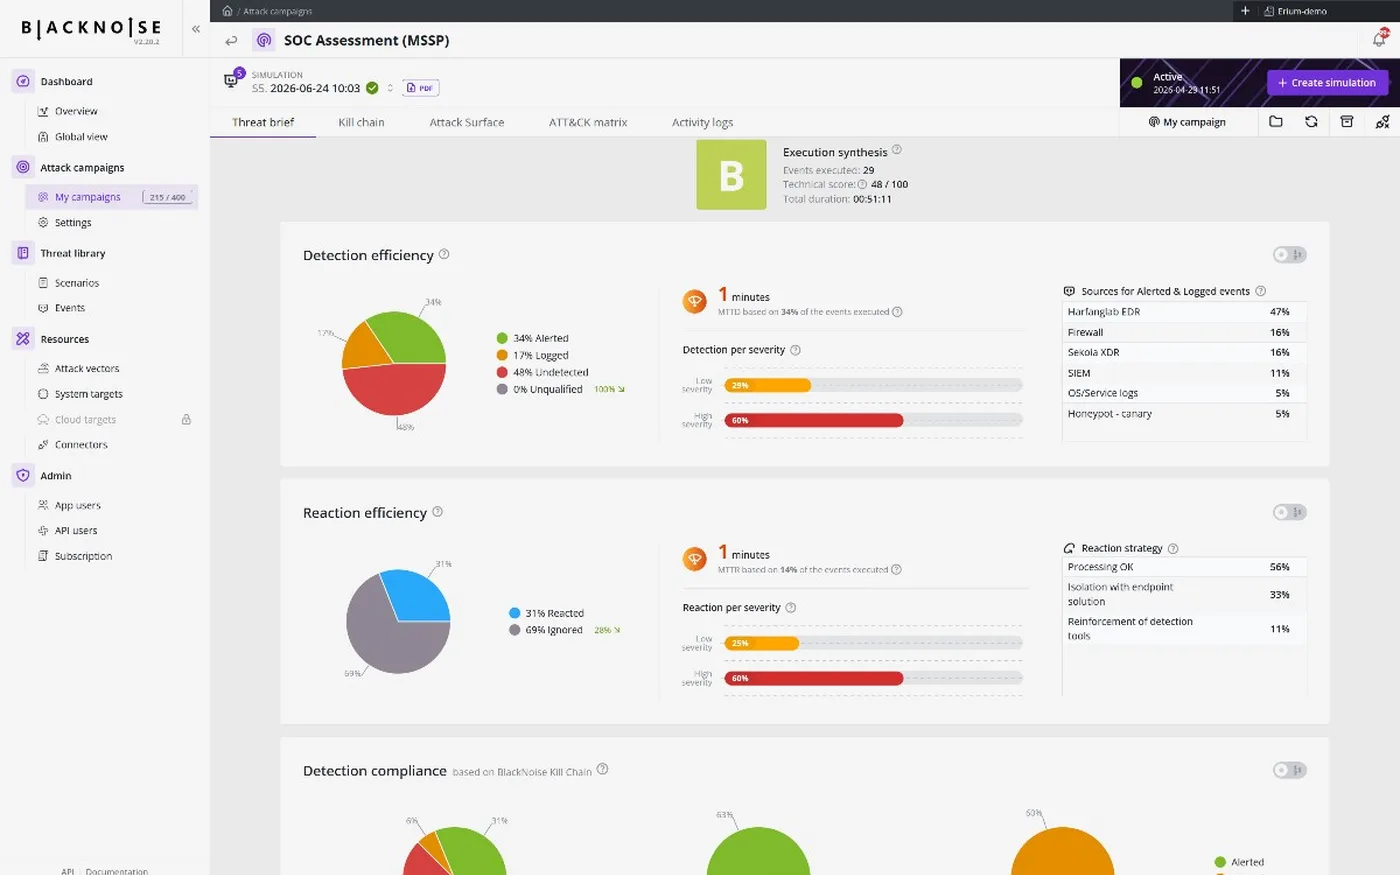1400x875 pixels.
Task: Open Scenarios under Threat library
Action: 76,283
